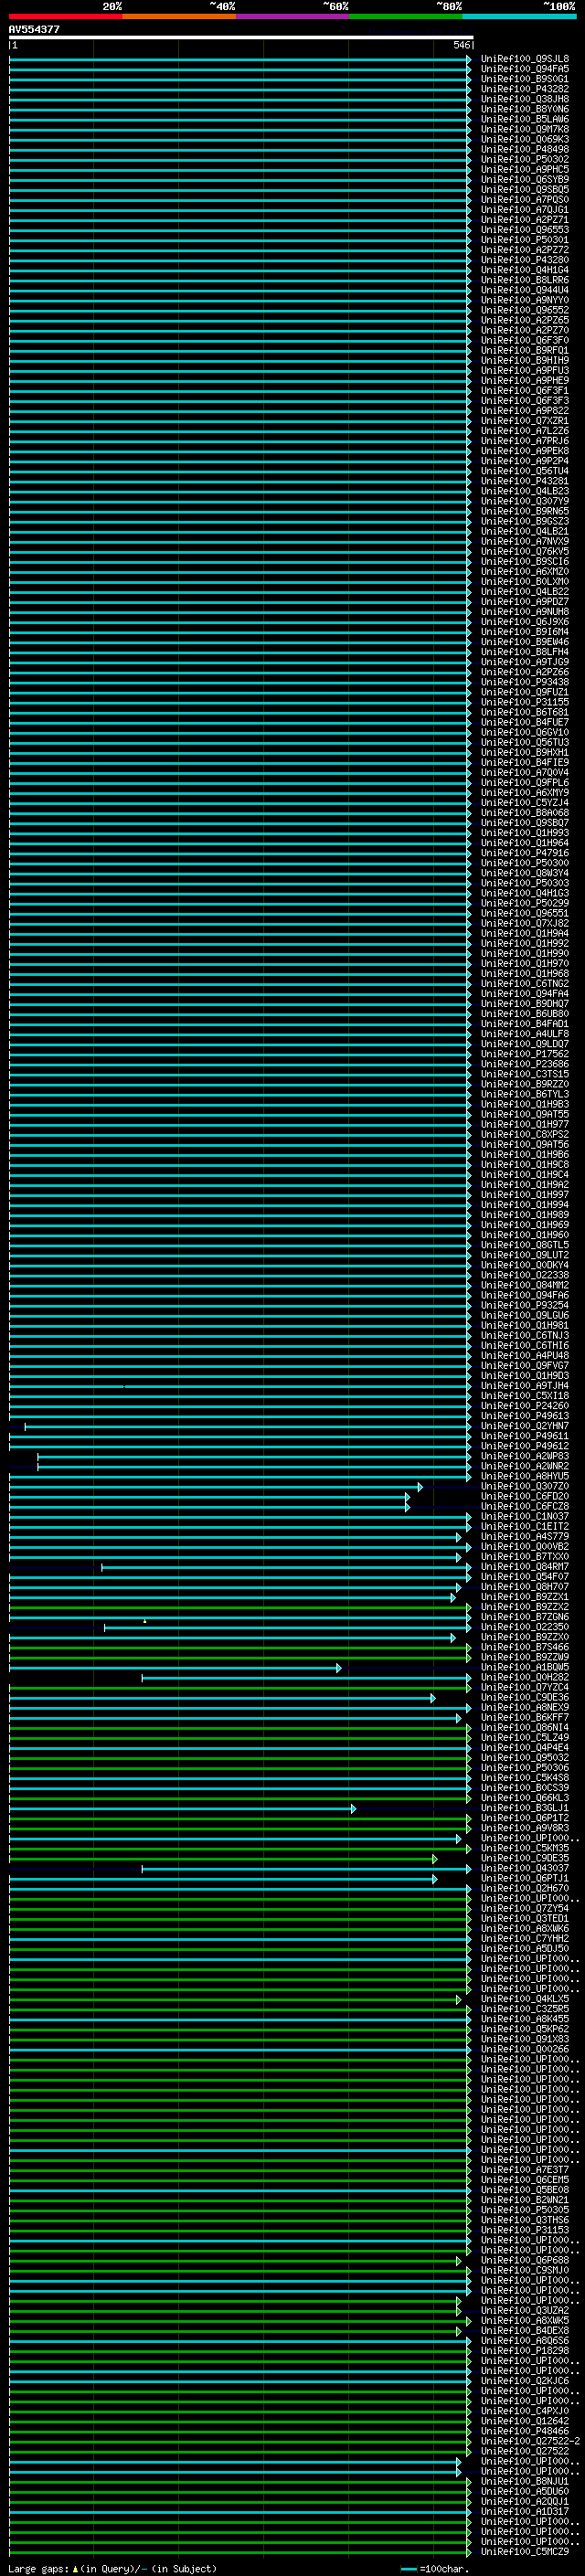Click the green ~80% identity legend bar
585x2576 pixels.
coord(406,16)
